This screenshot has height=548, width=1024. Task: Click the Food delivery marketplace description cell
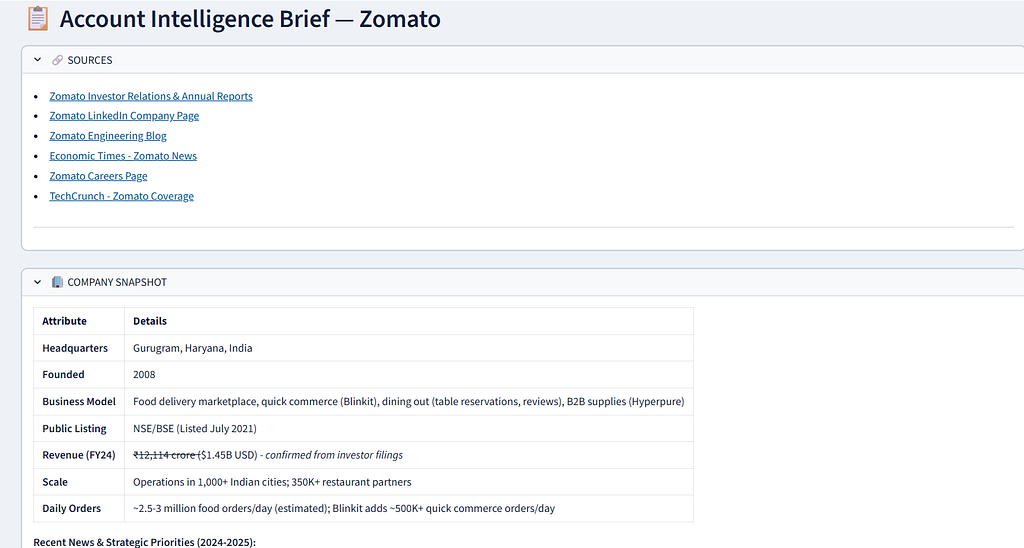(x=409, y=402)
